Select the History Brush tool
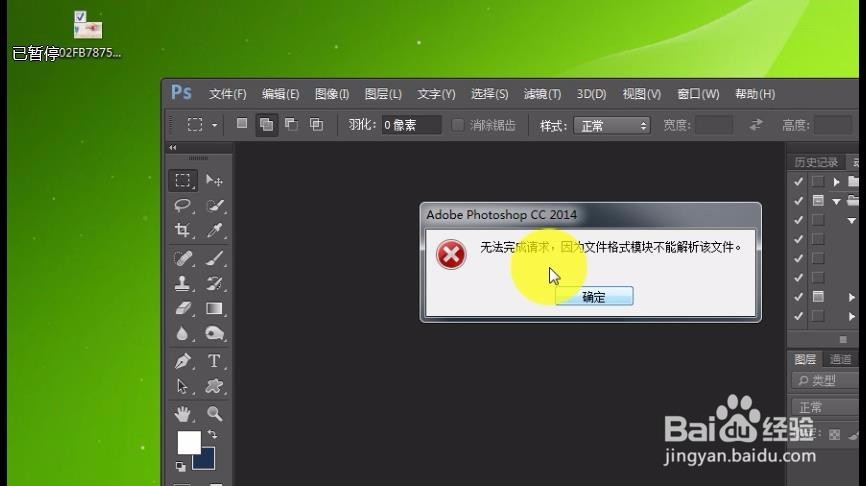This screenshot has height=486, width=866. click(214, 283)
